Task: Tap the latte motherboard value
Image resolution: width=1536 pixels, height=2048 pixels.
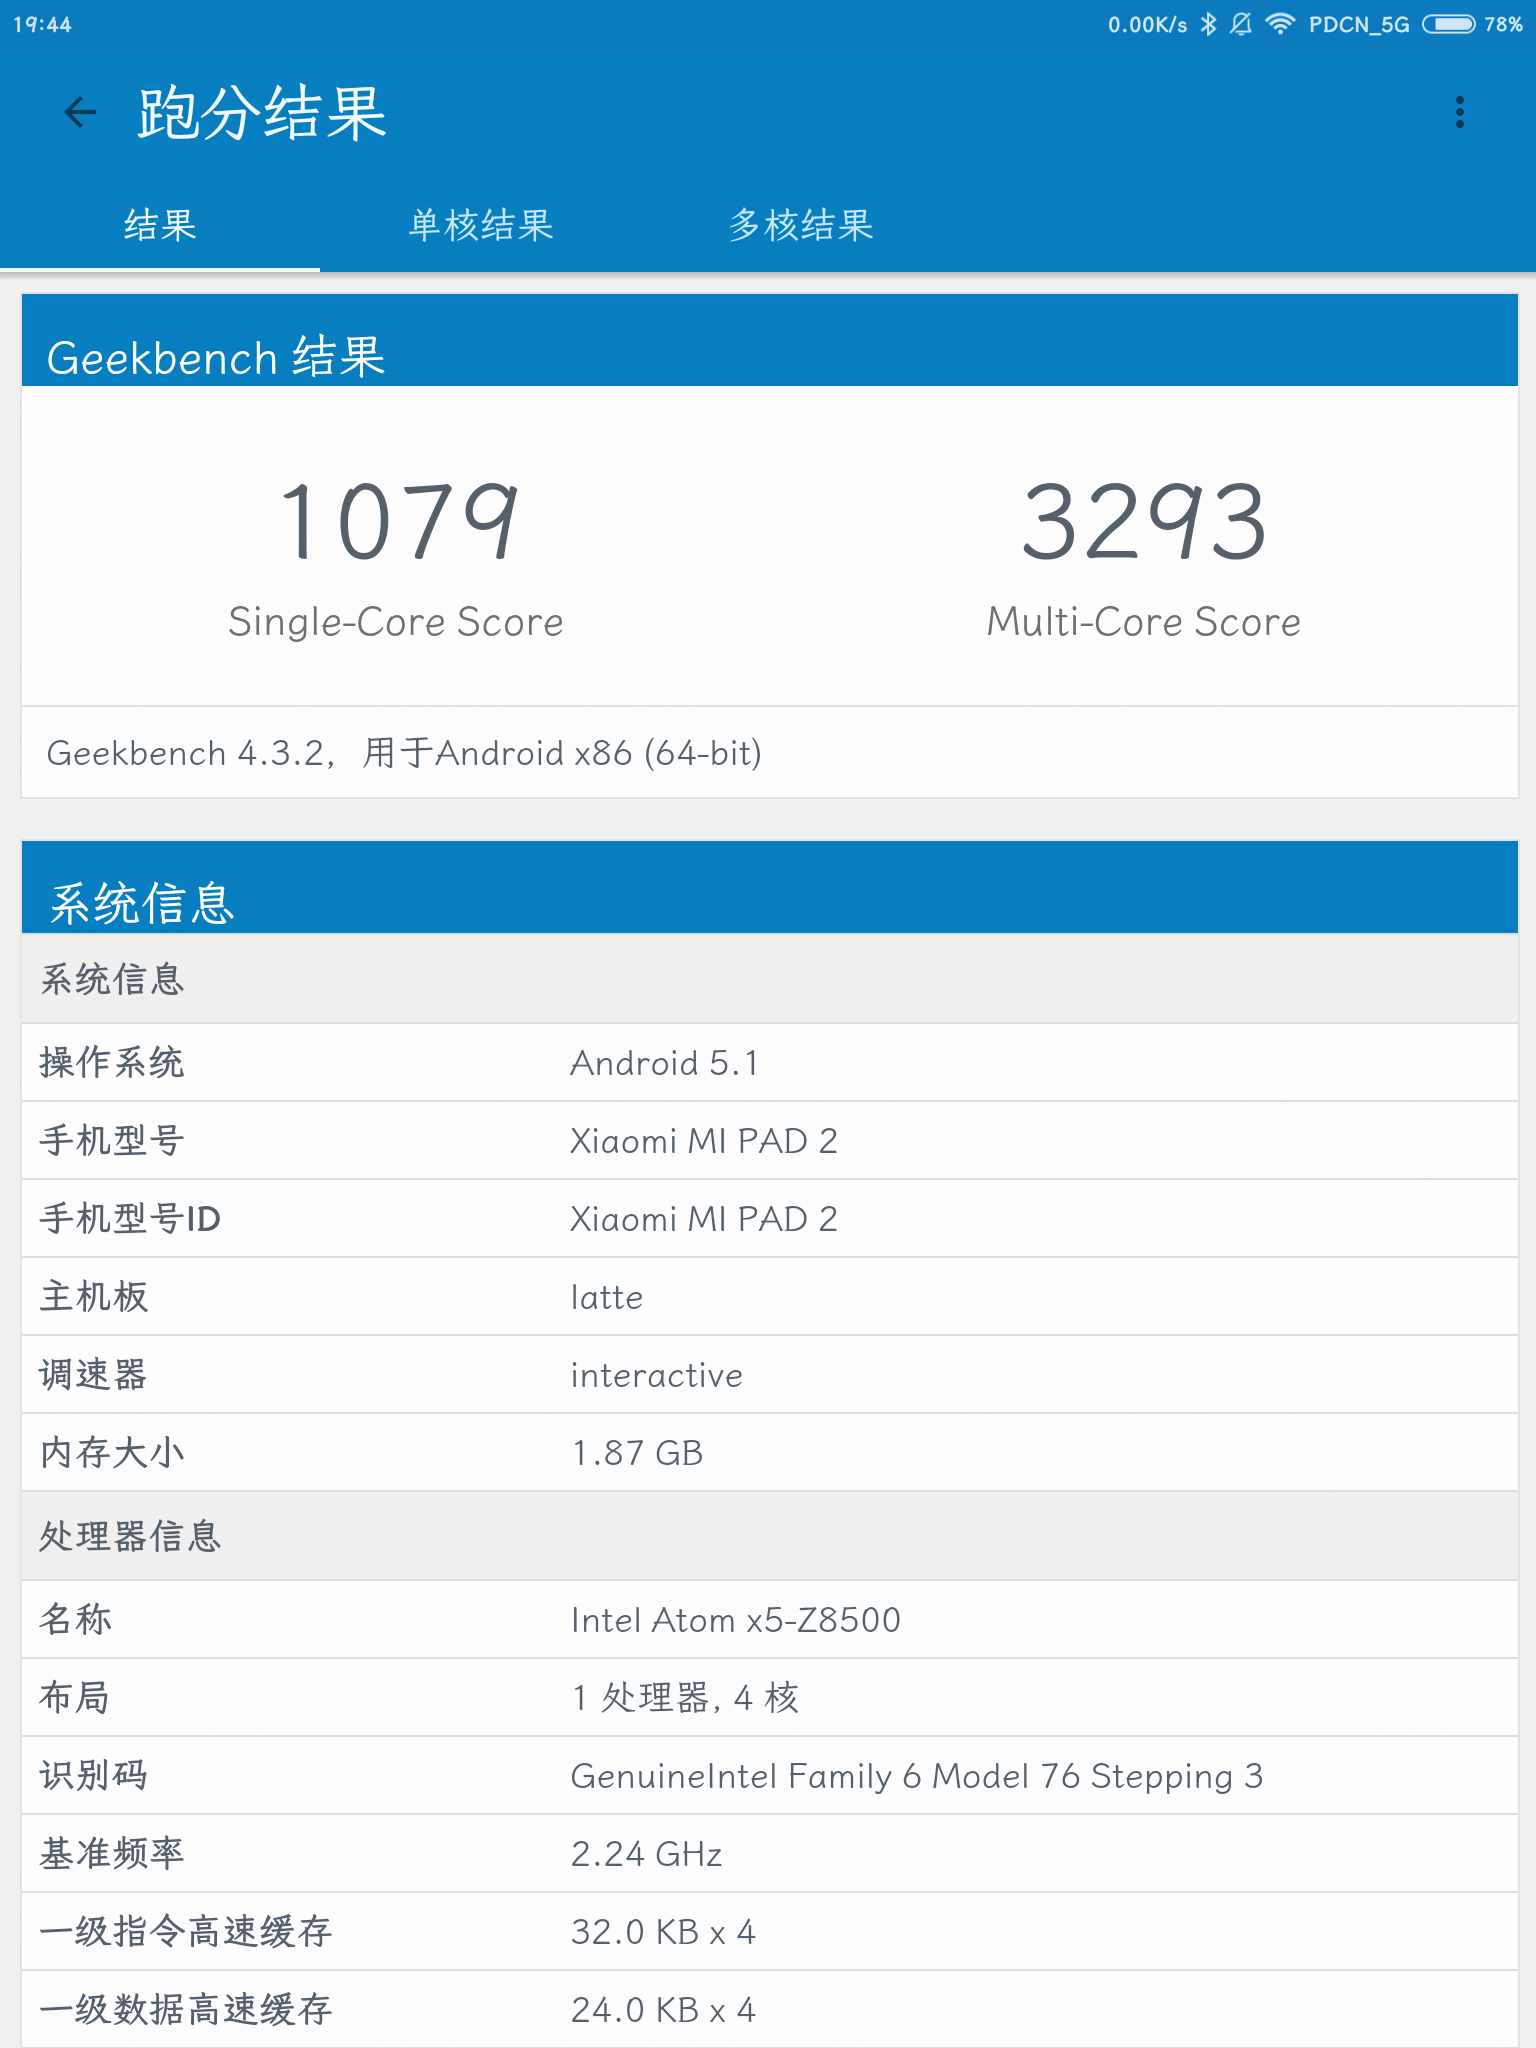Action: tap(607, 1297)
